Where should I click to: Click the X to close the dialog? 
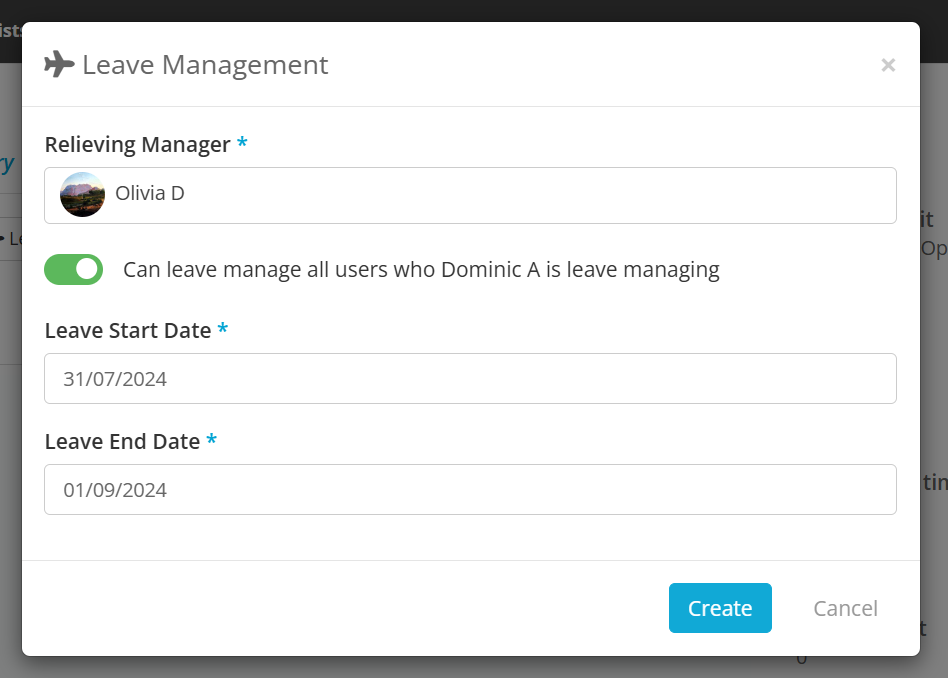(888, 65)
